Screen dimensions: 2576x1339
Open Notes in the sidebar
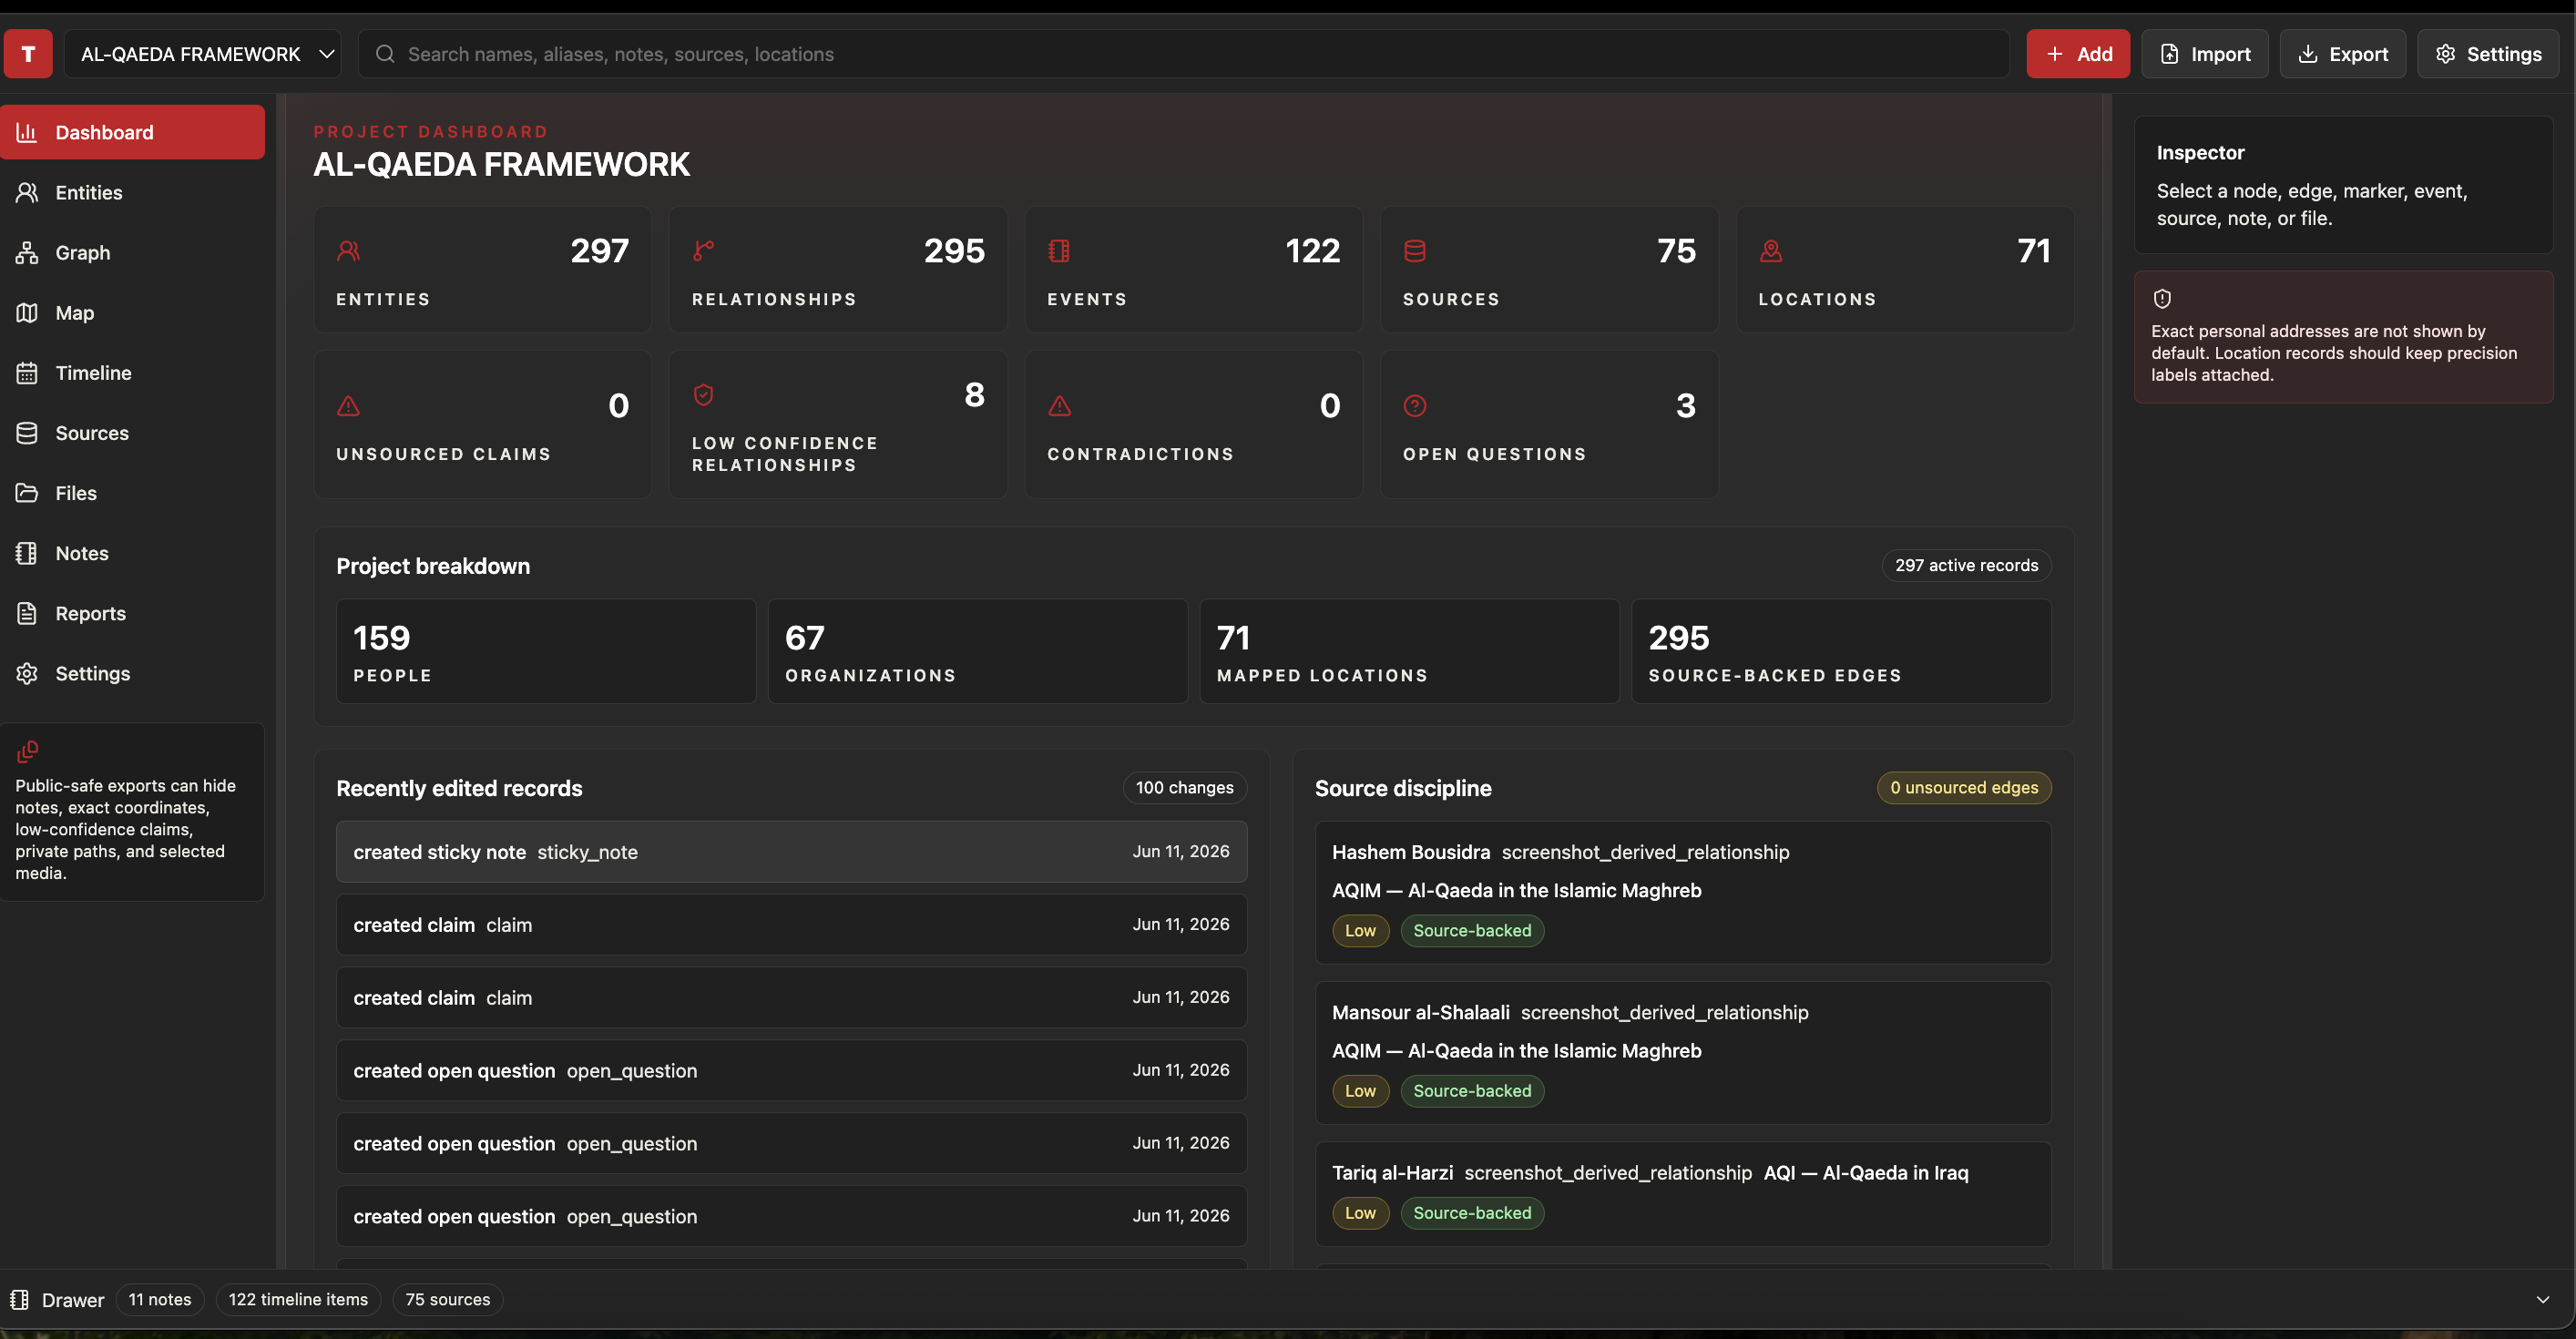pyautogui.click(x=133, y=552)
